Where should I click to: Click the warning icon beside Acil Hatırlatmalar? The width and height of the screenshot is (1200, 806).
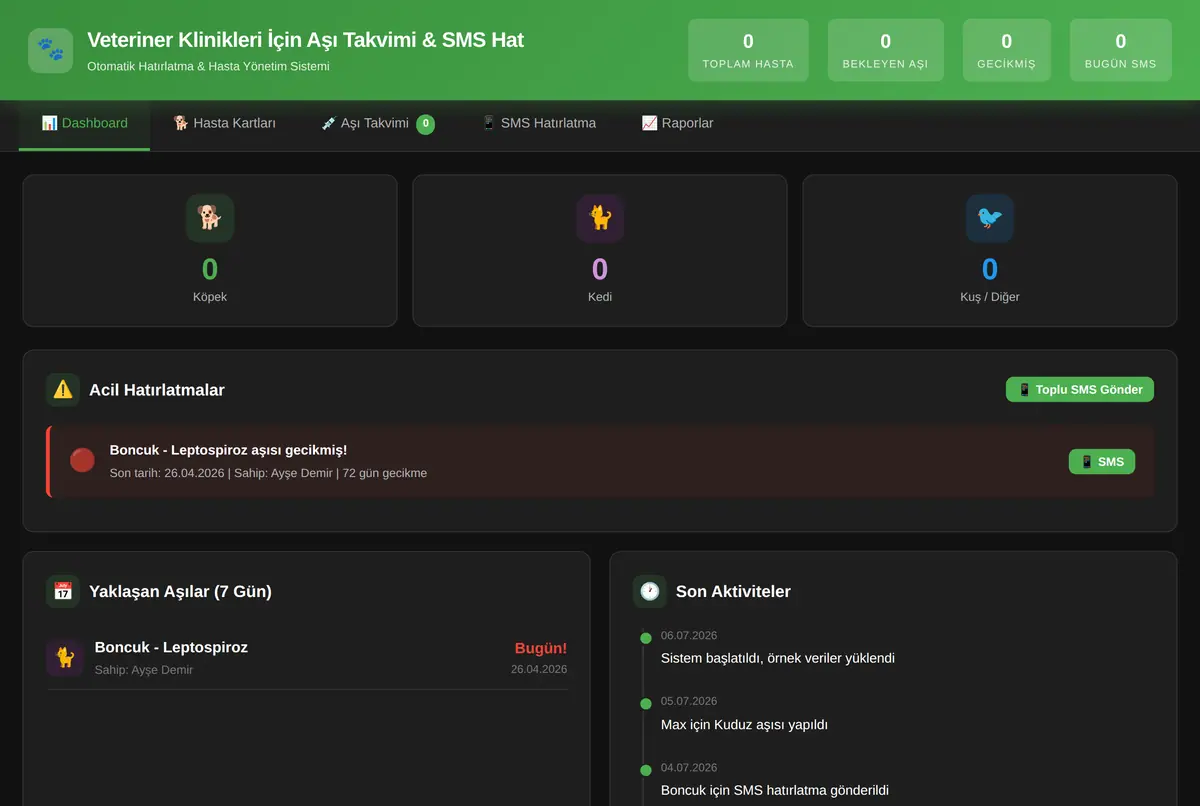(x=63, y=390)
